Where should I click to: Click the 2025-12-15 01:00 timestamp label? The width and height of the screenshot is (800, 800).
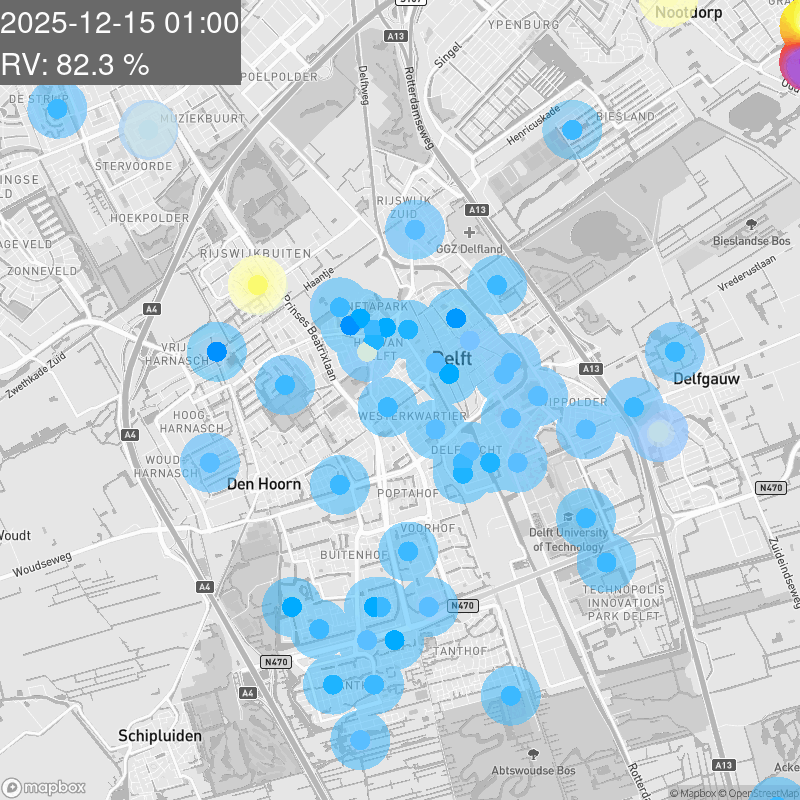click(121, 24)
